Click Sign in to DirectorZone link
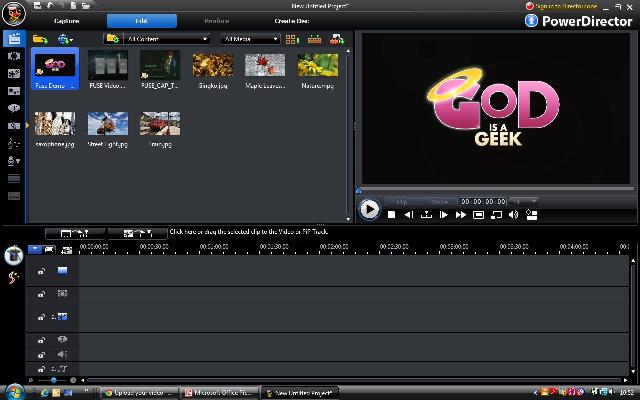Image resolution: width=640 pixels, height=400 pixels. (566, 6)
